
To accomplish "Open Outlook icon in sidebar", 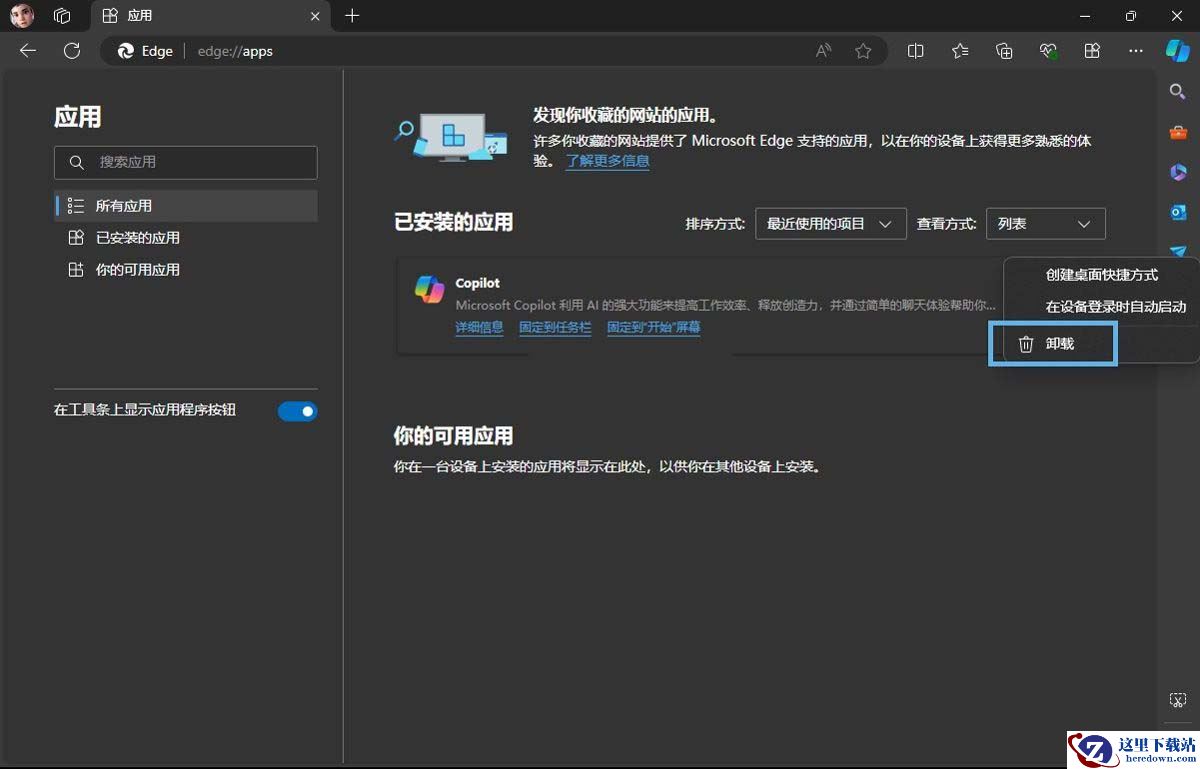I will 1178,212.
